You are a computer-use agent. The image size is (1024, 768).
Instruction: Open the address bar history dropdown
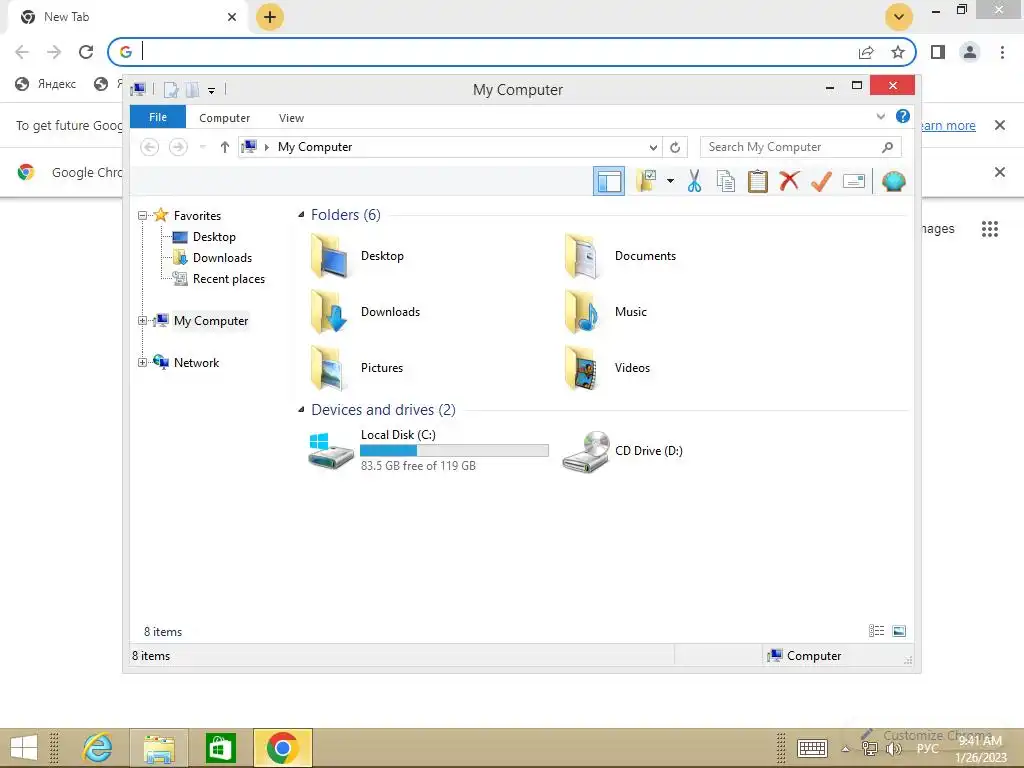click(653, 148)
